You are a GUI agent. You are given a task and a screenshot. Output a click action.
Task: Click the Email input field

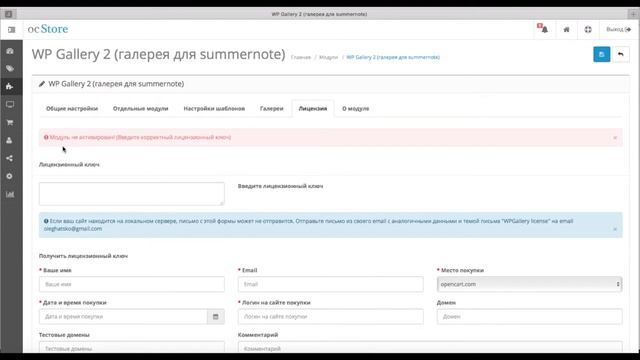point(331,284)
